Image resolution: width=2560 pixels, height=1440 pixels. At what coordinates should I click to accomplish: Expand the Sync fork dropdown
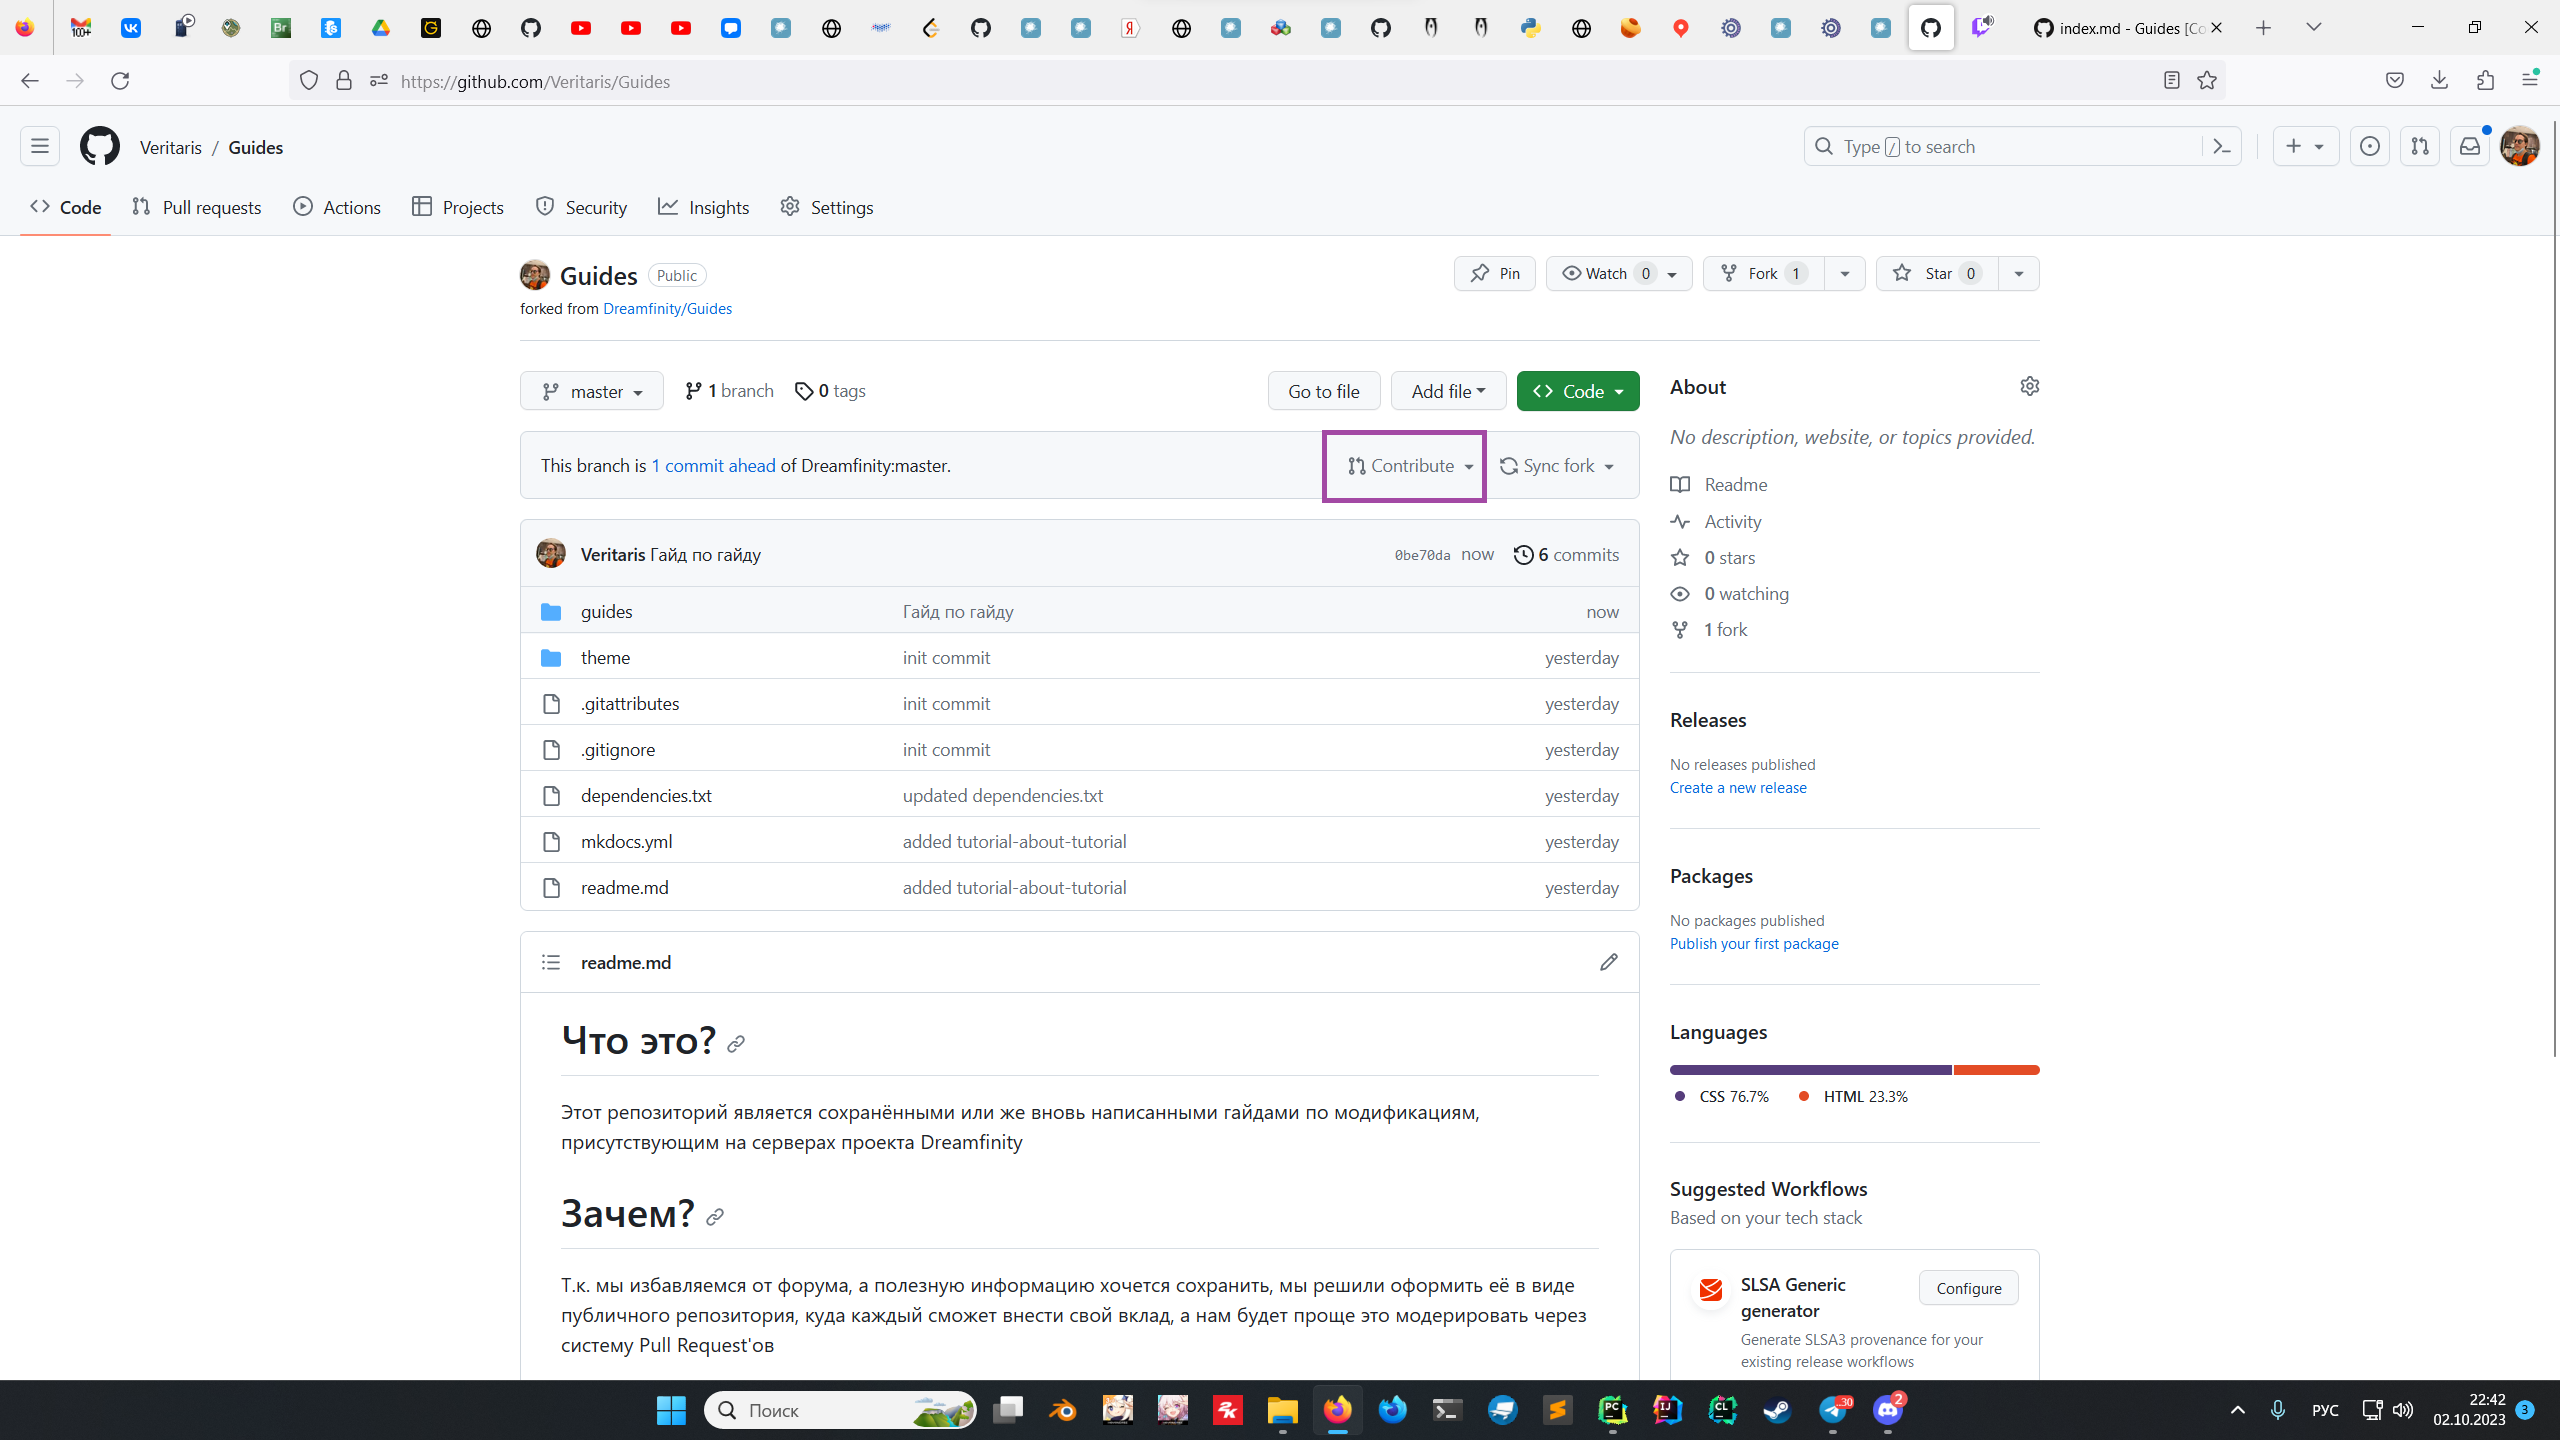pos(1557,466)
